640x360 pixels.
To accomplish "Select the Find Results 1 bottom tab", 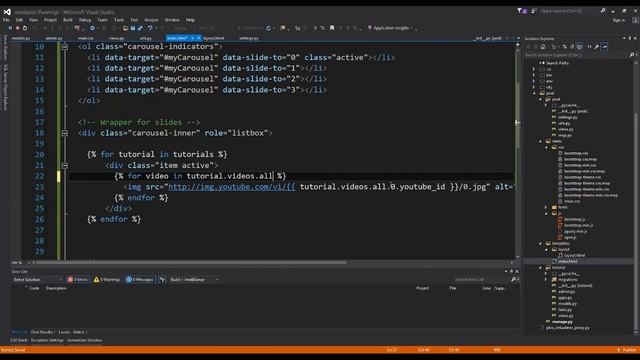I will click(x=42, y=332).
